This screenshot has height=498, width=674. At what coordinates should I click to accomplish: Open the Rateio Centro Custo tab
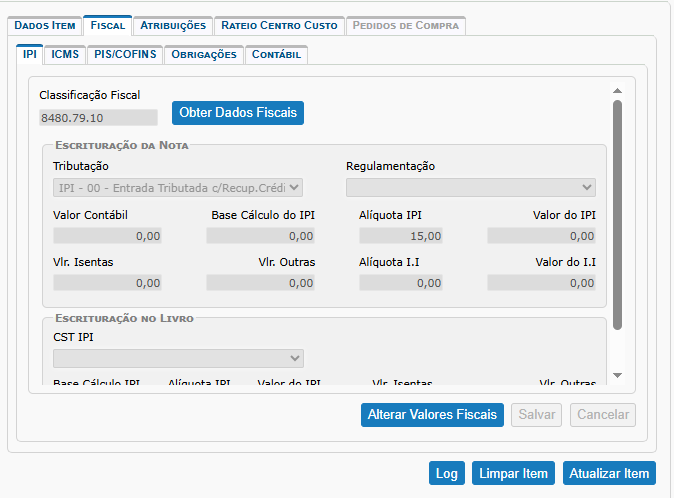[279, 26]
